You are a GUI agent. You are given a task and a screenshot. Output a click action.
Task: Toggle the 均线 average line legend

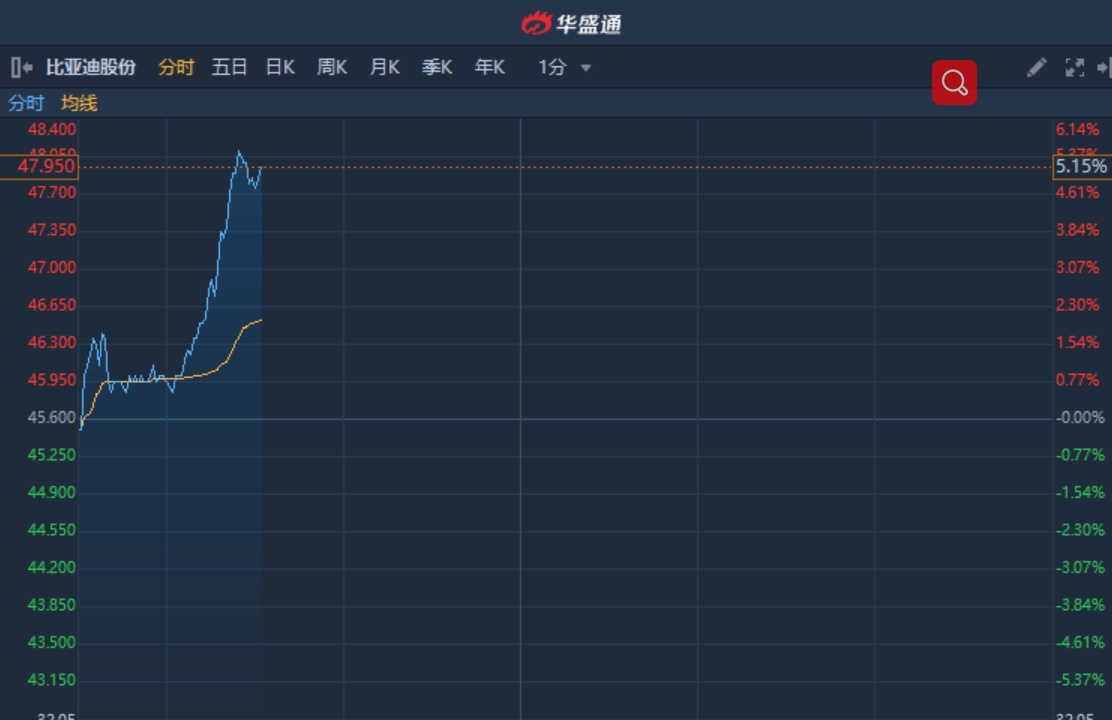coord(79,102)
